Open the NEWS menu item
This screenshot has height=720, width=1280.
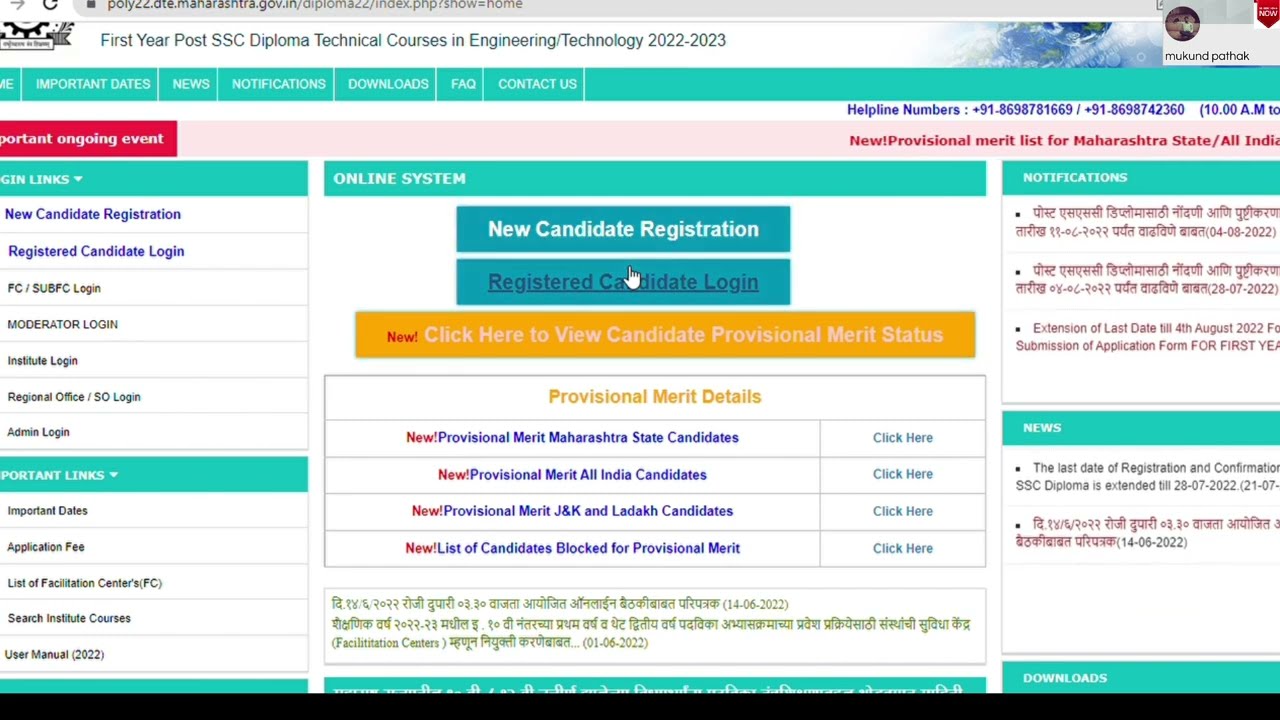[x=191, y=84]
